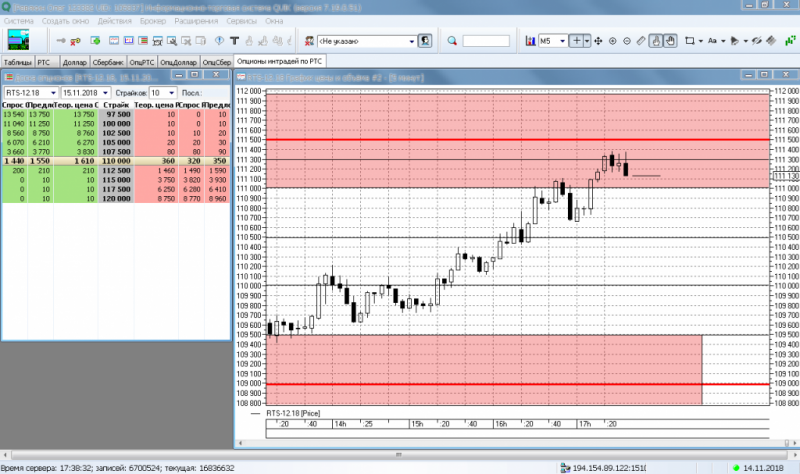The width and height of the screenshot is (800, 474).
Task: Click the client portrait button beside account combo
Action: tap(425, 41)
